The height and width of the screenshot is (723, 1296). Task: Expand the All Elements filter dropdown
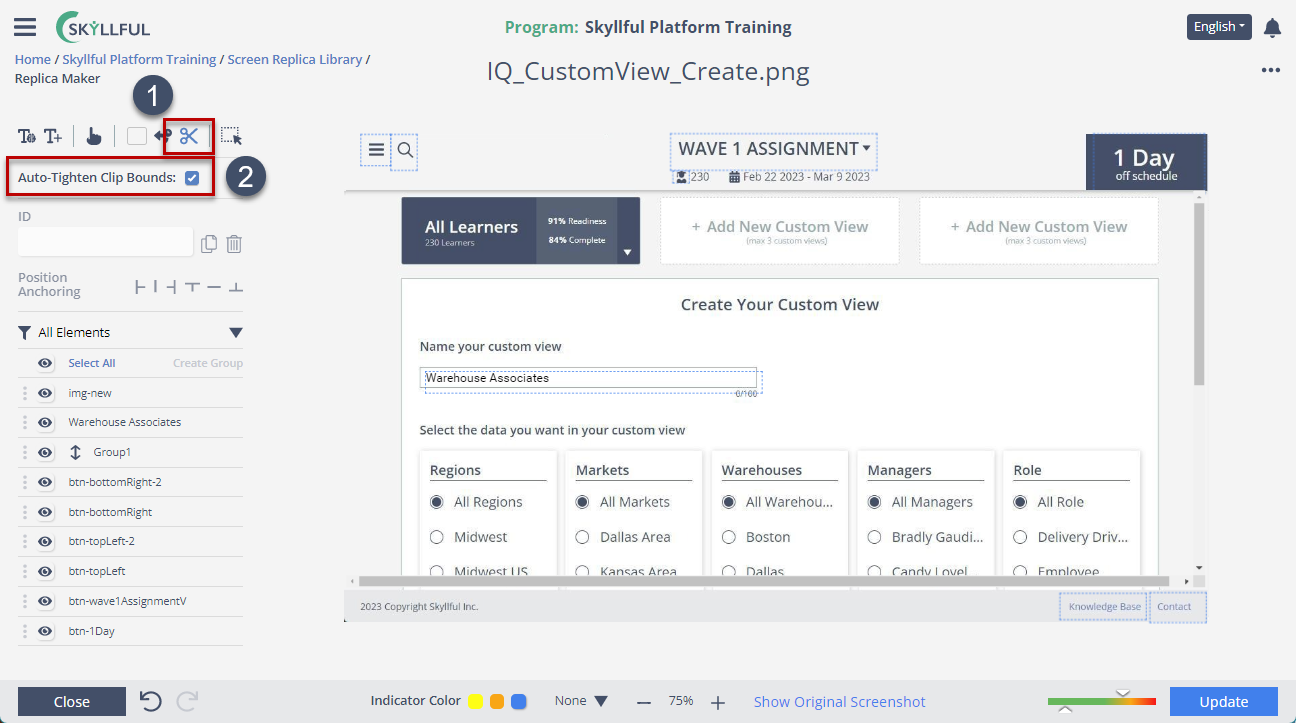[236, 333]
